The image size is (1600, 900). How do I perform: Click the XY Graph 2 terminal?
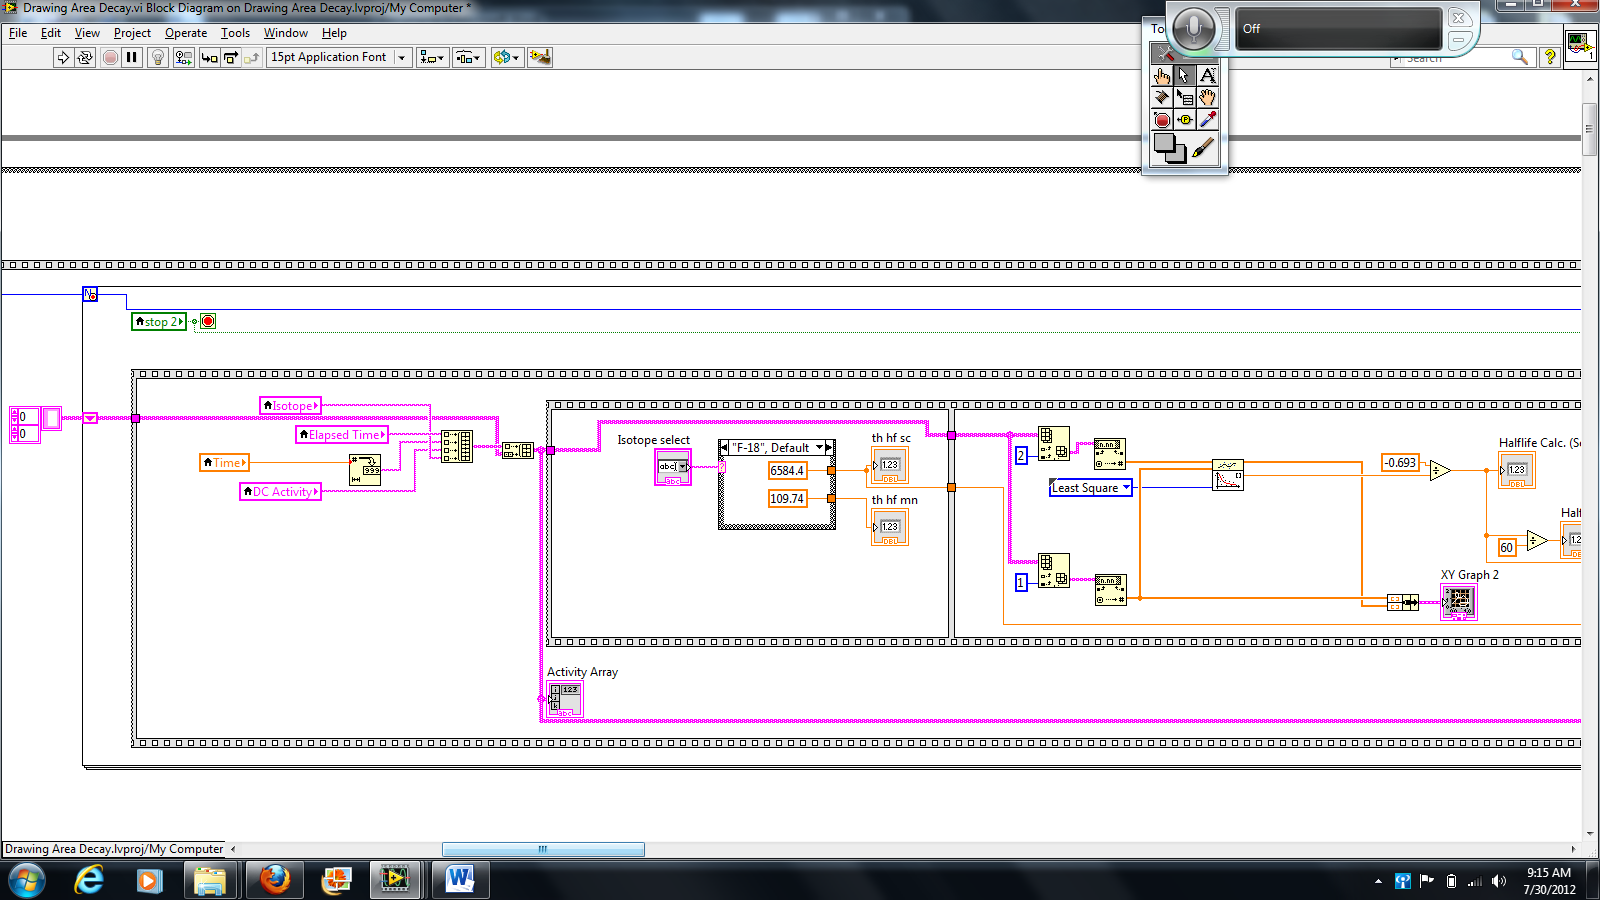click(x=1458, y=602)
